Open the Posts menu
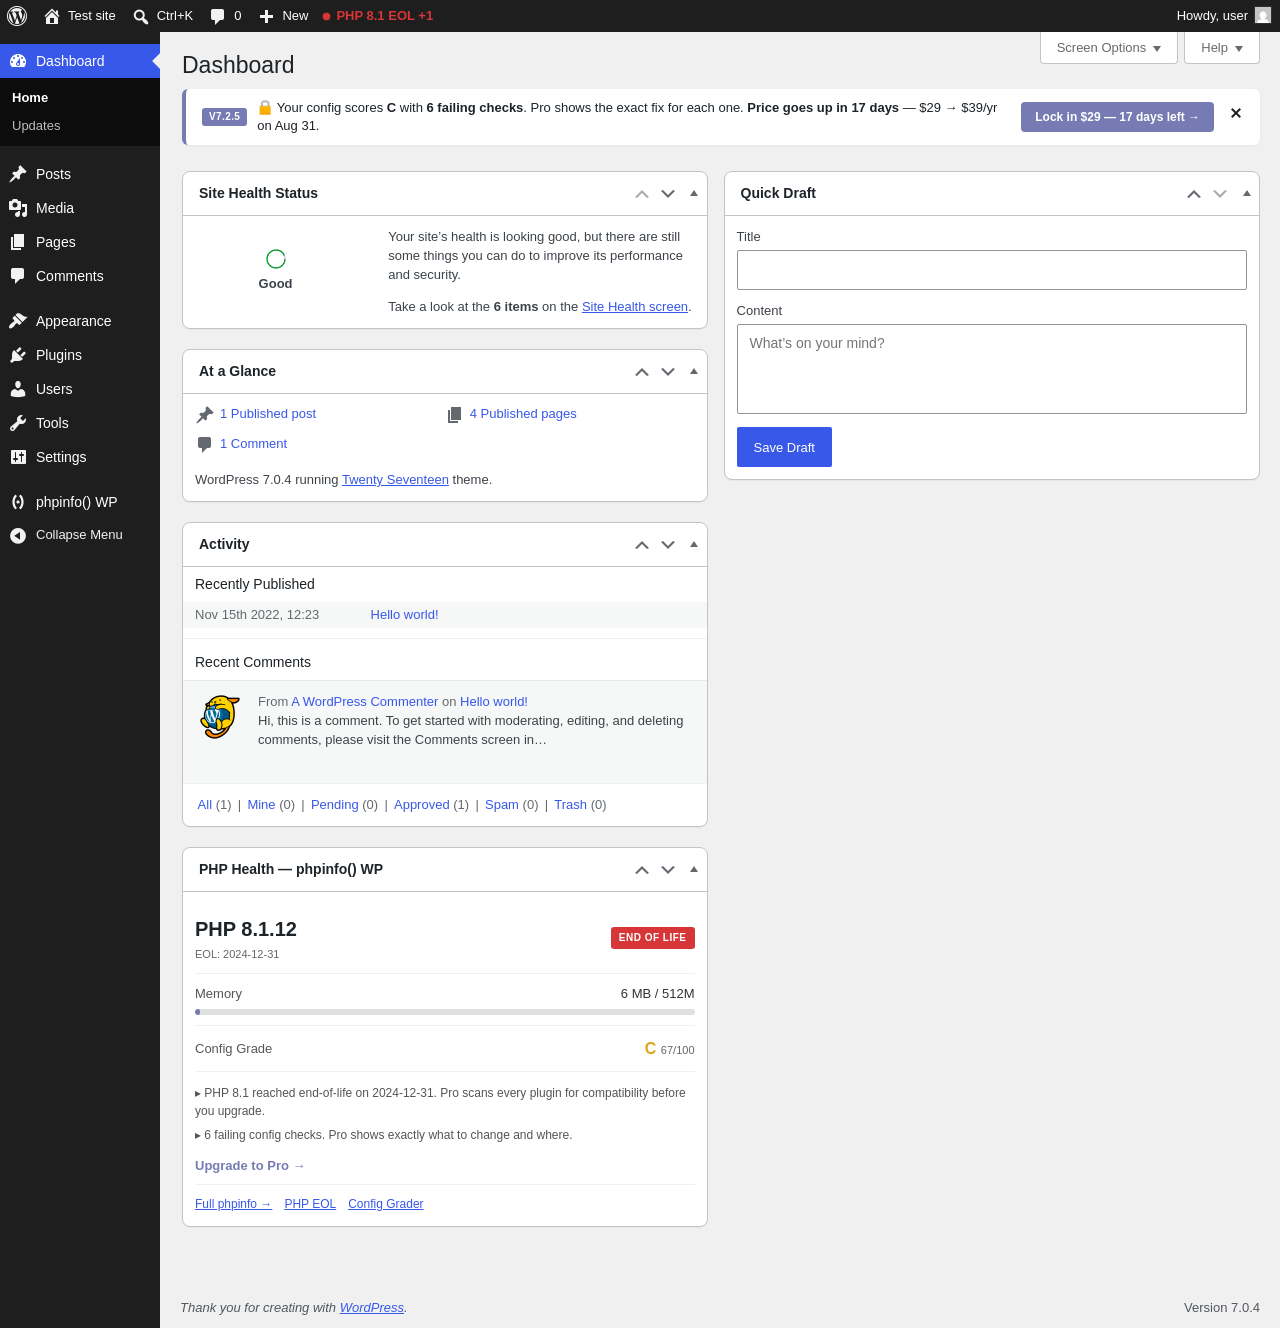1280x1328 pixels. tap(80, 174)
